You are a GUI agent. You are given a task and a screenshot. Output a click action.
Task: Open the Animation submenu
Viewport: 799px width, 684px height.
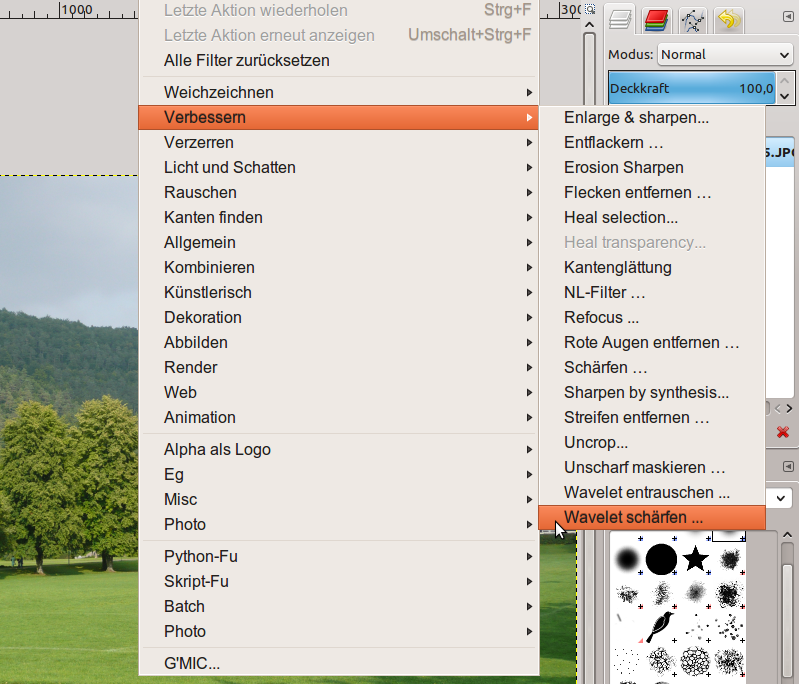(338, 417)
